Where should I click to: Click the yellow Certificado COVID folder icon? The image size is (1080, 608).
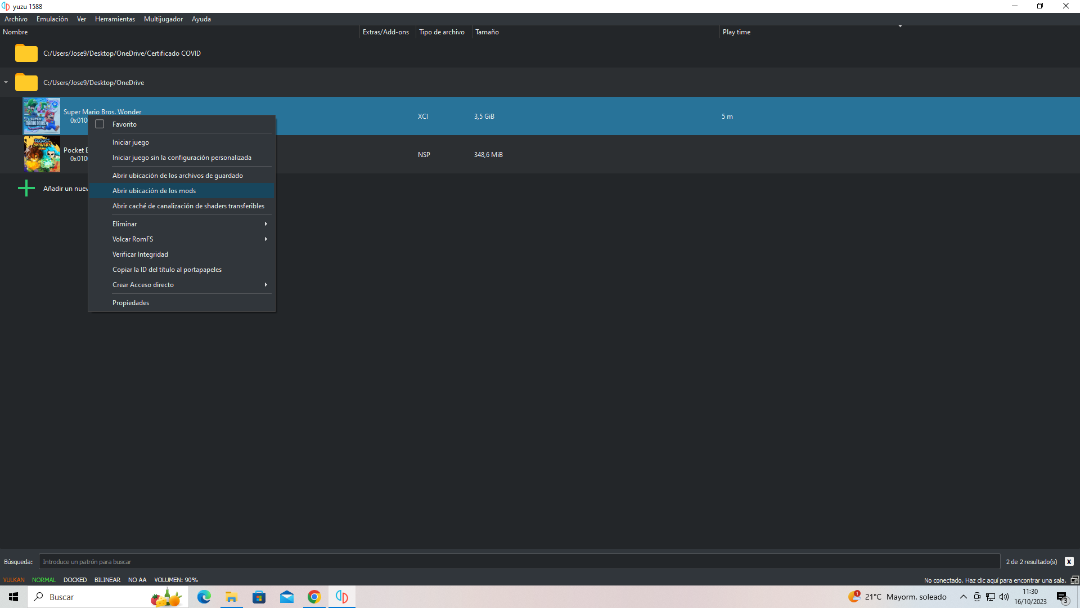[26, 53]
